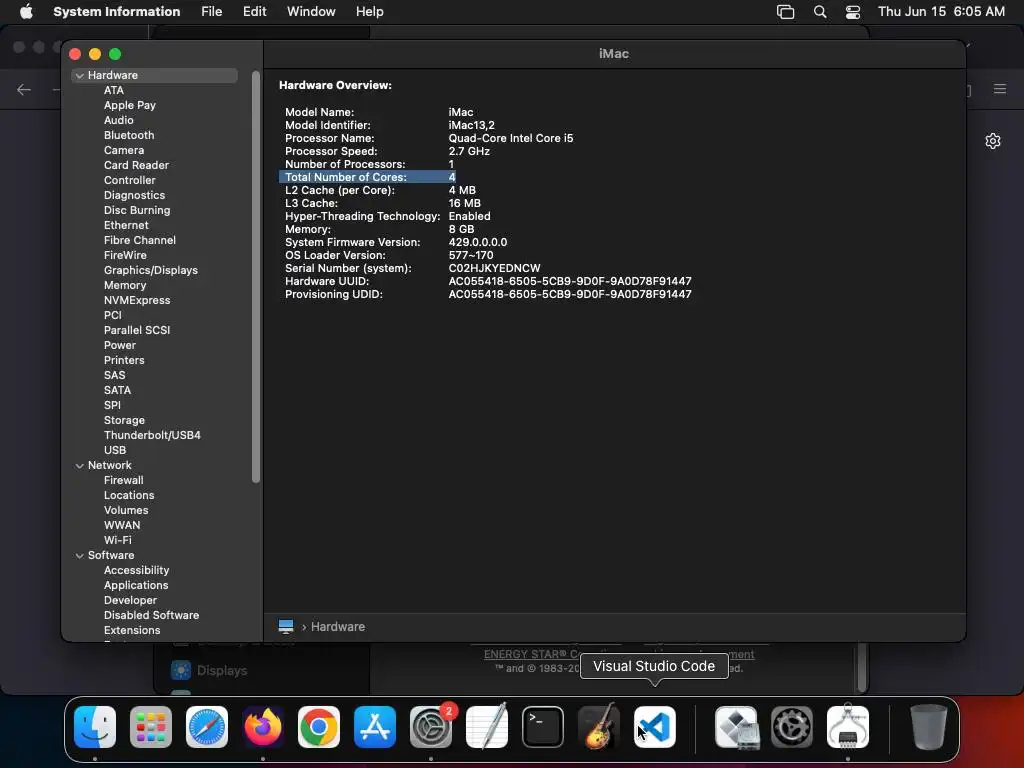Open the File menu
Image resolution: width=1024 pixels, height=768 pixels.
coord(212,12)
